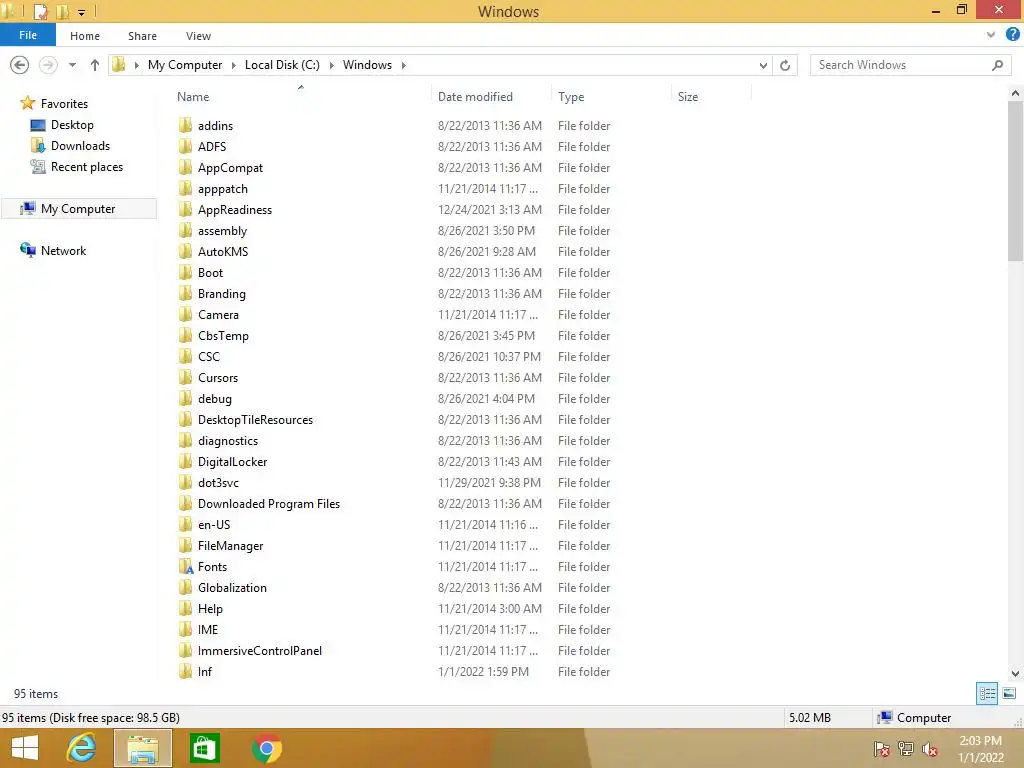Launch Google Chrome from the taskbar
Image resolution: width=1024 pixels, height=768 pixels.
point(266,748)
